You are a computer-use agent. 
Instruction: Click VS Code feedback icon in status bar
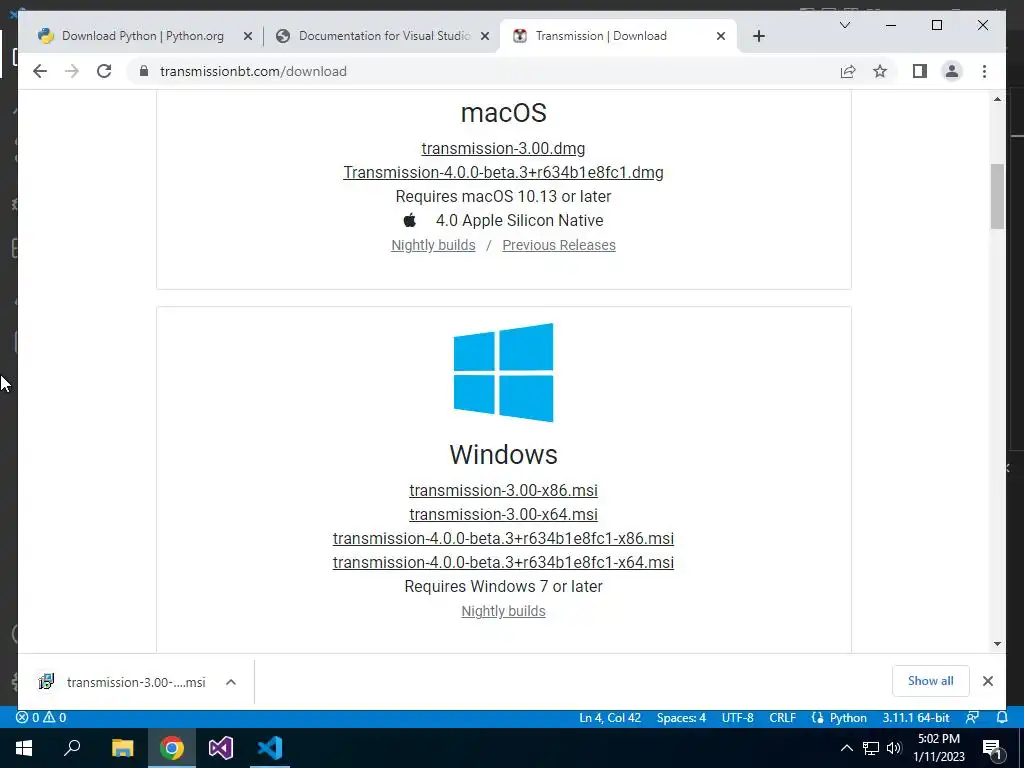tap(972, 718)
